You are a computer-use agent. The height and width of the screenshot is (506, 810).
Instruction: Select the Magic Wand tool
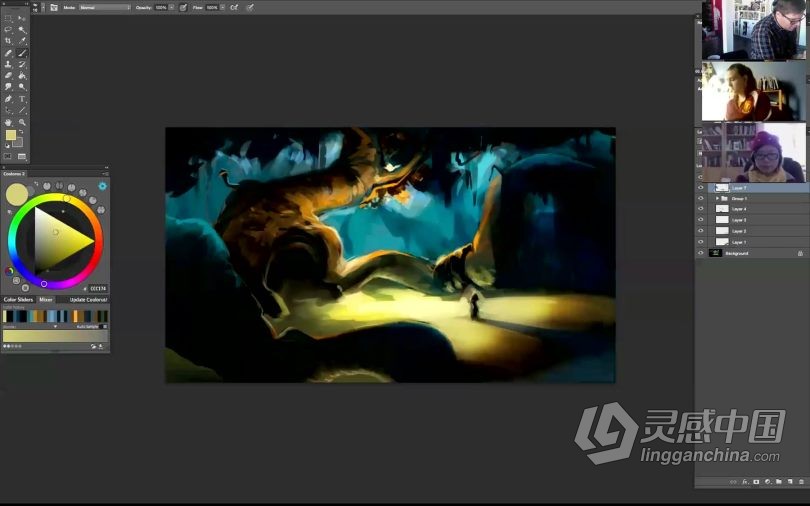tap(22, 29)
